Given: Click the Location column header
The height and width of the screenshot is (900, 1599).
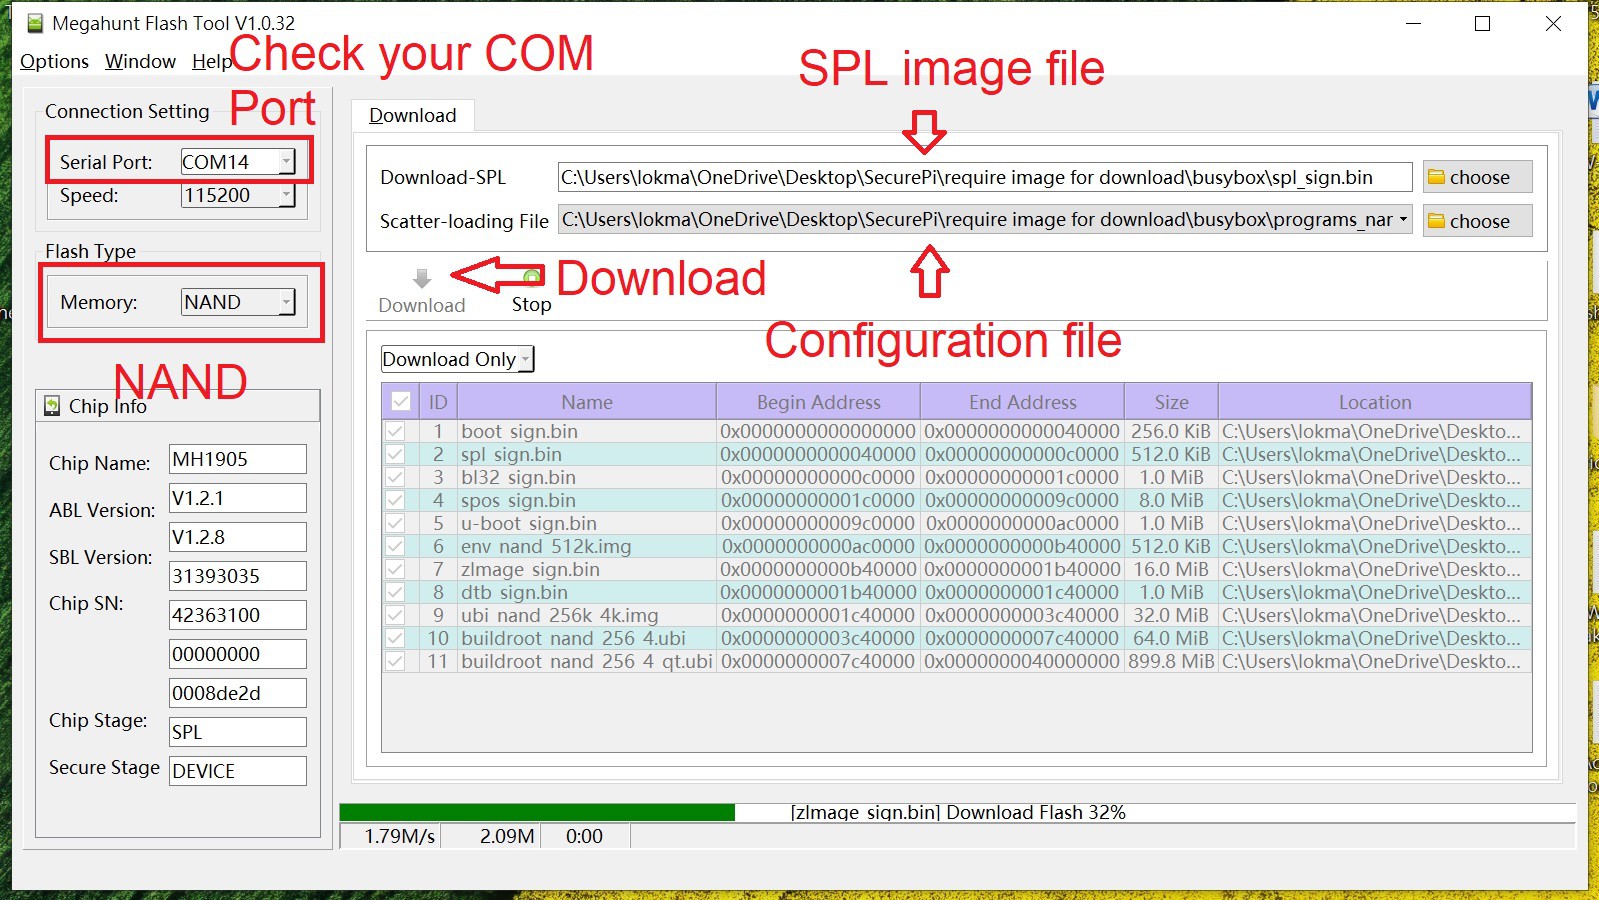Looking at the screenshot, I should click(x=1374, y=402).
